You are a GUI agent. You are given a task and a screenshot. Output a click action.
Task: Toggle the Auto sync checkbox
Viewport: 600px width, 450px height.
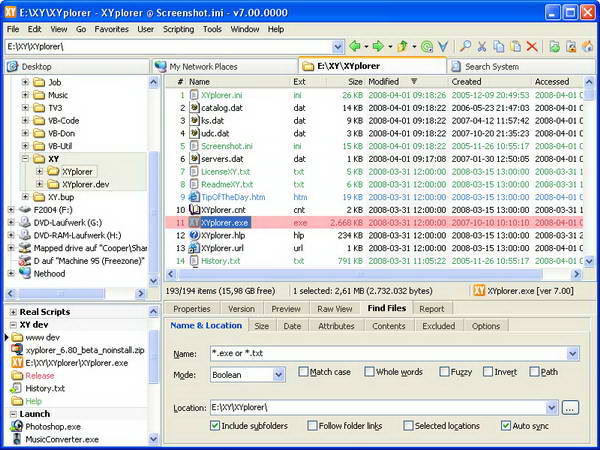click(506, 426)
